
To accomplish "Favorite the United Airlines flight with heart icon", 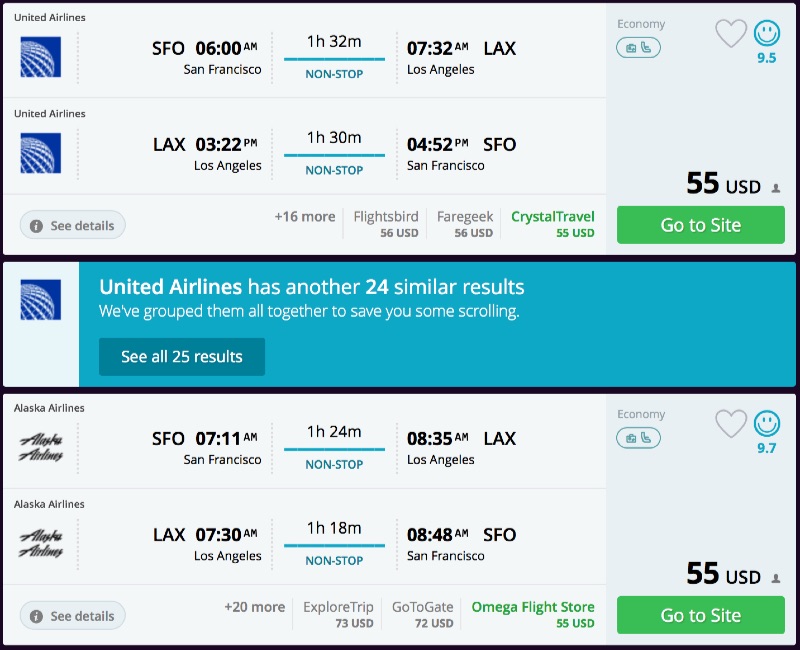I will click(x=731, y=34).
